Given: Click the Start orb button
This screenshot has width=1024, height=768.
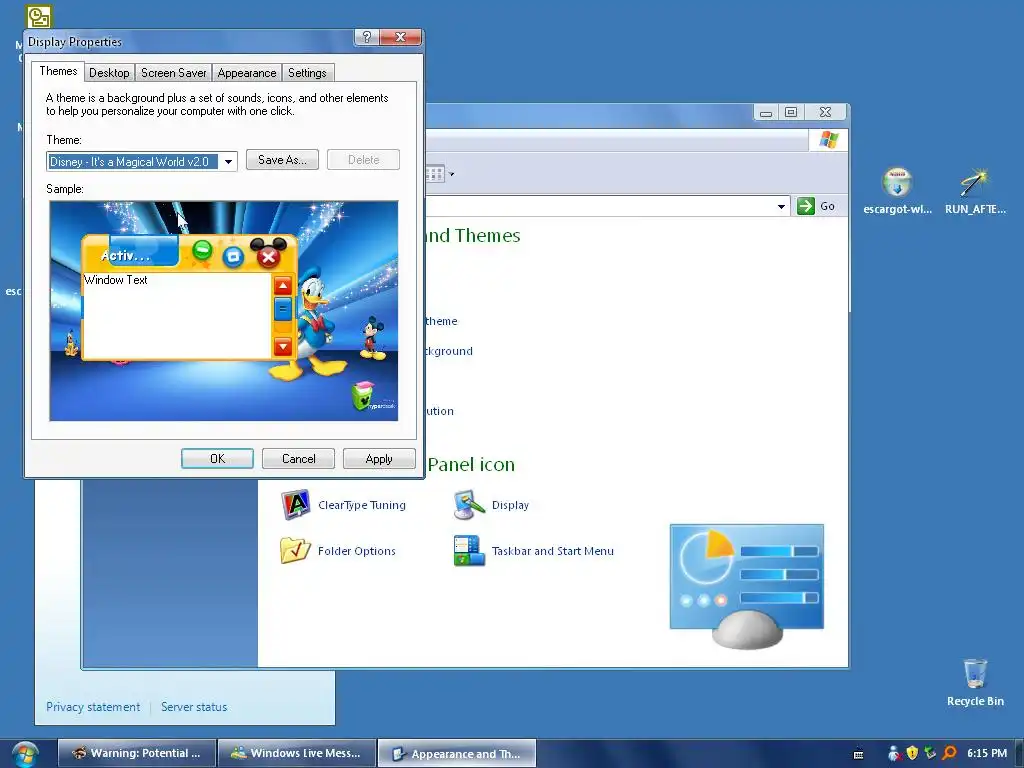Looking at the screenshot, I should pos(25,754).
